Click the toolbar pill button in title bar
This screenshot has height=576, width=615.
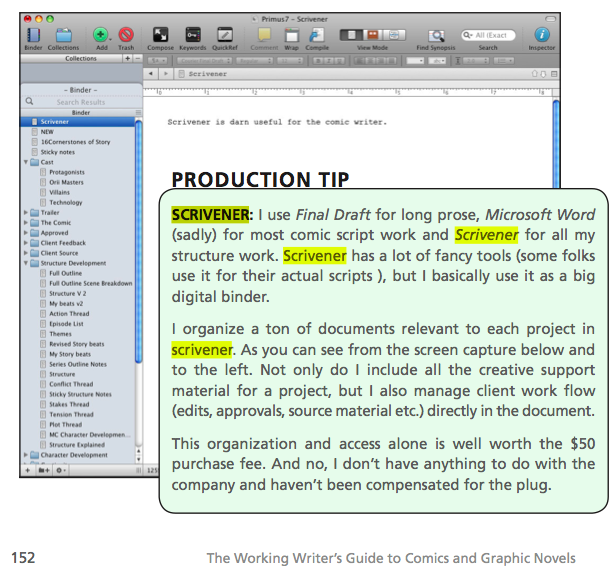551,19
